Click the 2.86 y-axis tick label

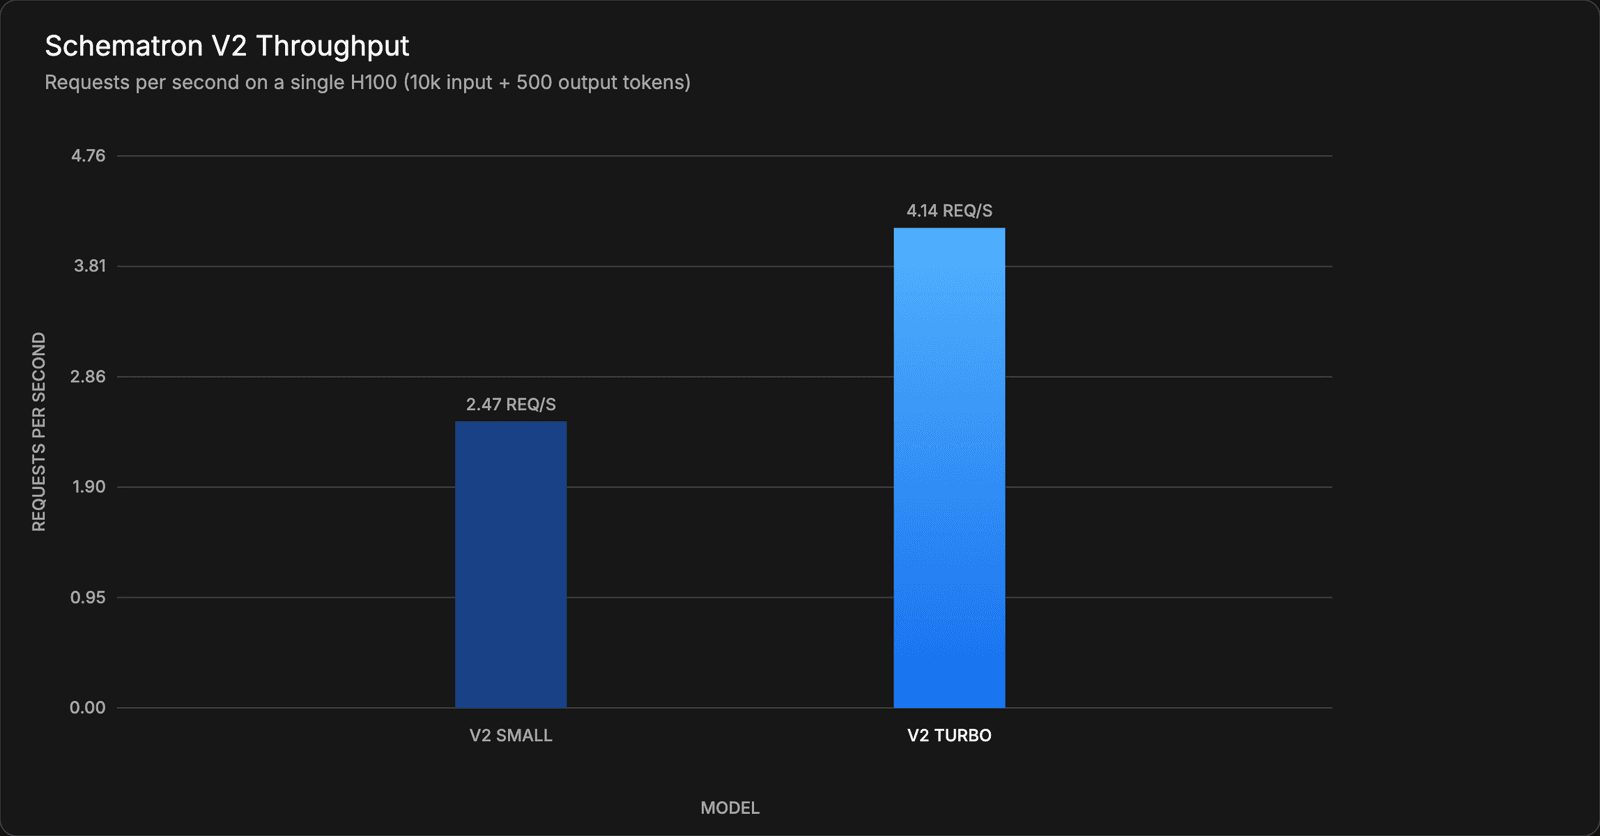pyautogui.click(x=88, y=377)
